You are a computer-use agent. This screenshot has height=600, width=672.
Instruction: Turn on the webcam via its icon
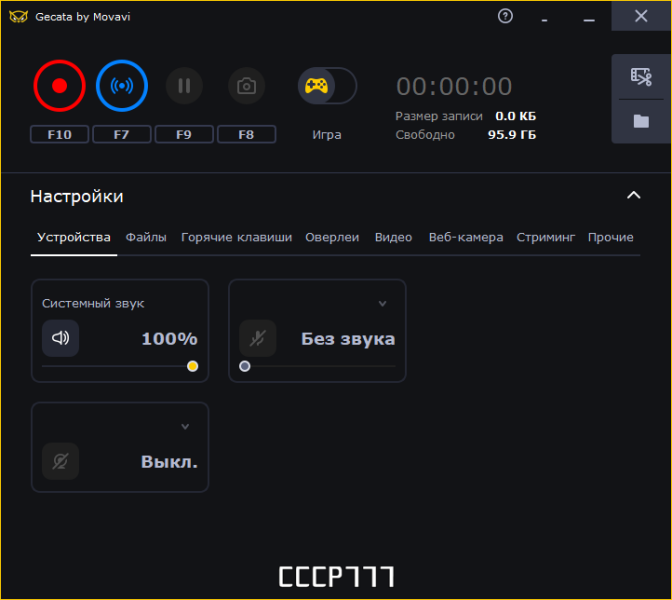coord(60,461)
